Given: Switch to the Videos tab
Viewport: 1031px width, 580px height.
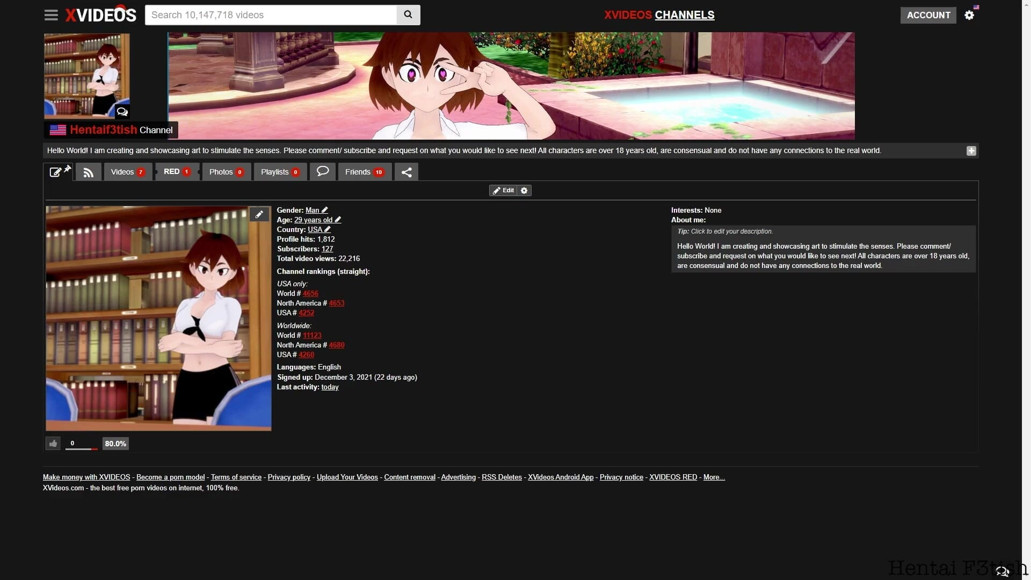Looking at the screenshot, I should [x=128, y=172].
